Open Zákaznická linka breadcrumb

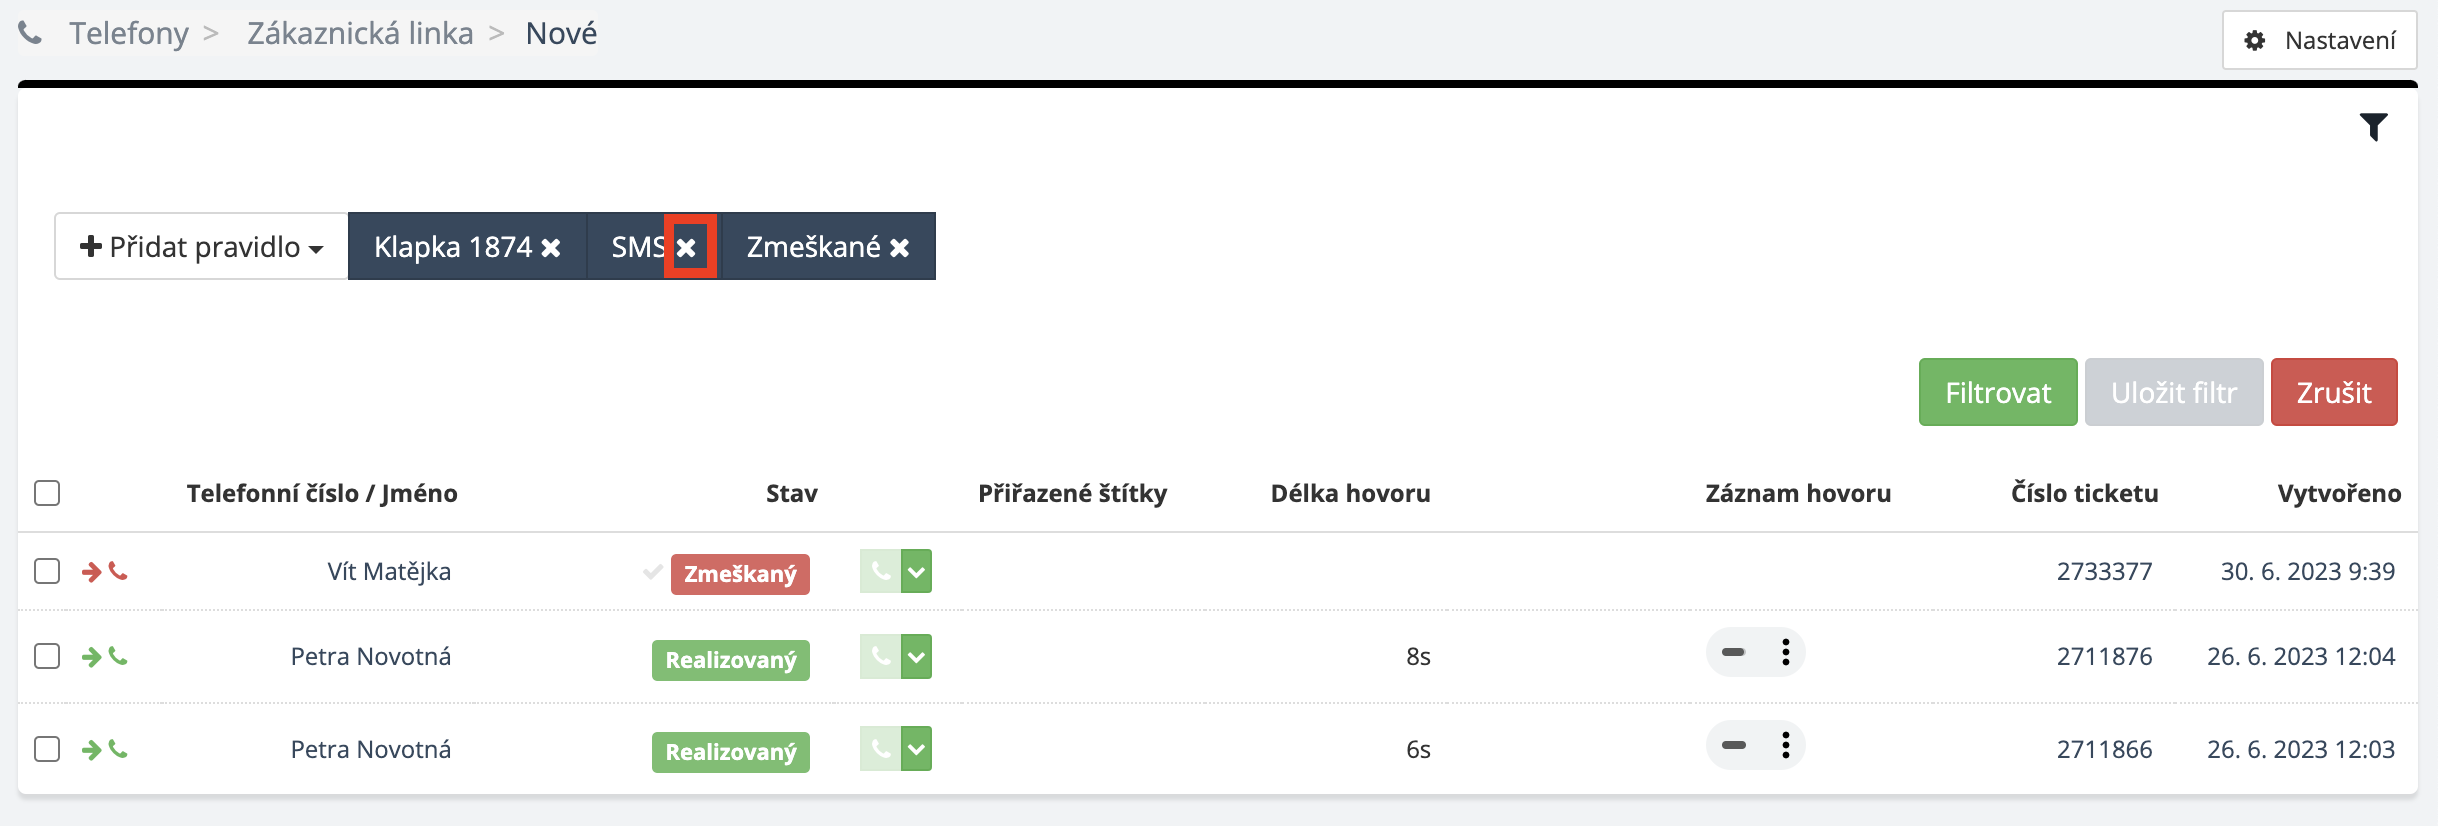pyautogui.click(x=360, y=33)
